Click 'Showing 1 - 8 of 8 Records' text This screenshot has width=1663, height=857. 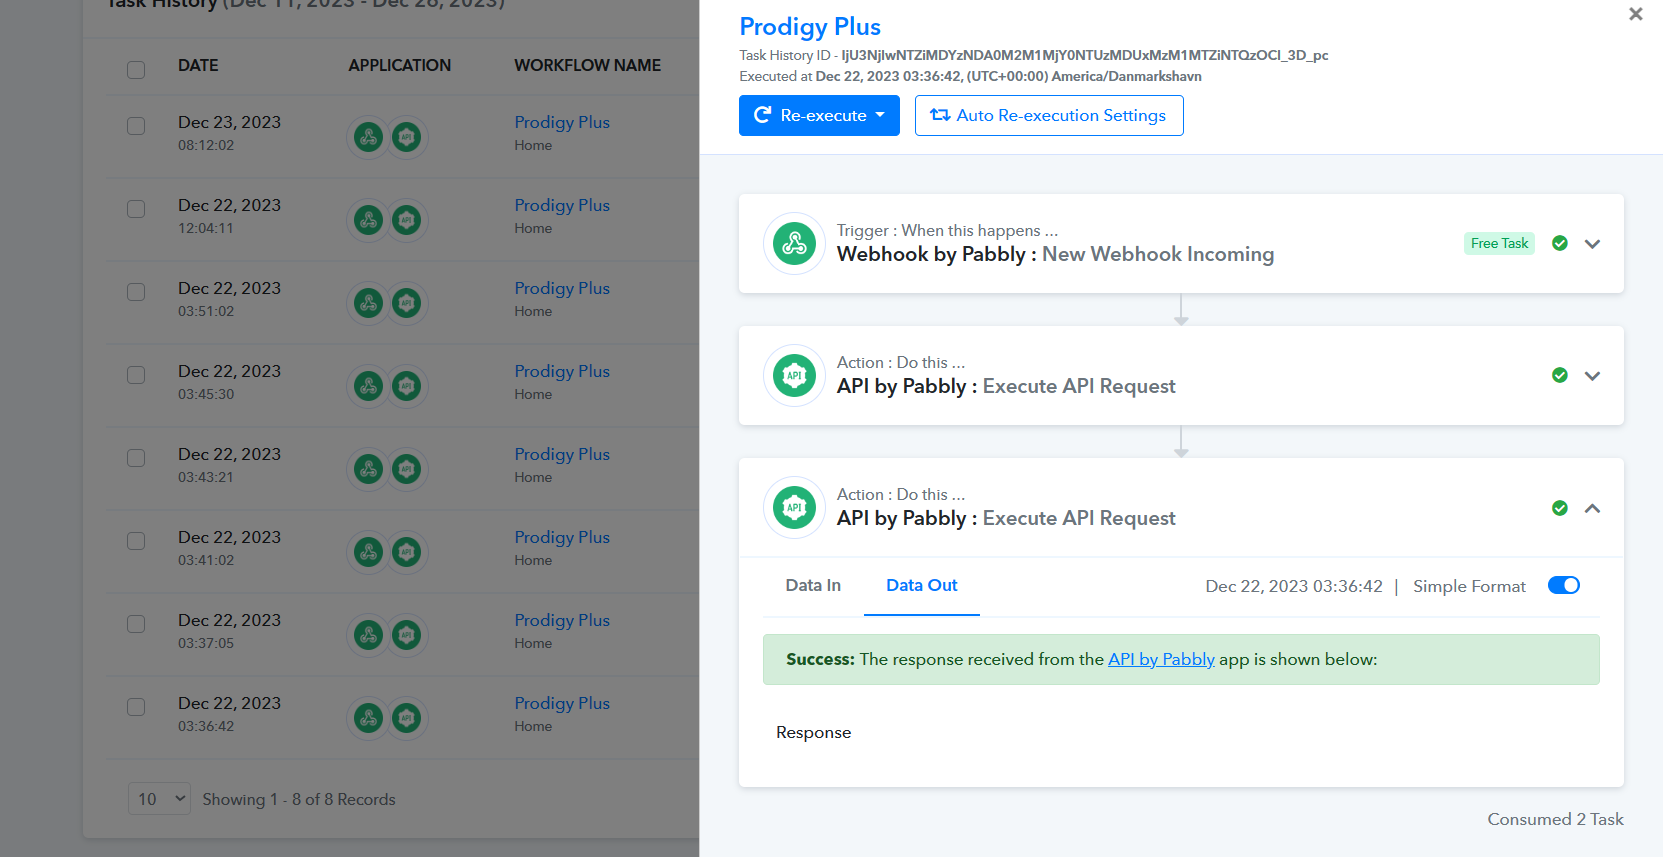pyautogui.click(x=299, y=799)
